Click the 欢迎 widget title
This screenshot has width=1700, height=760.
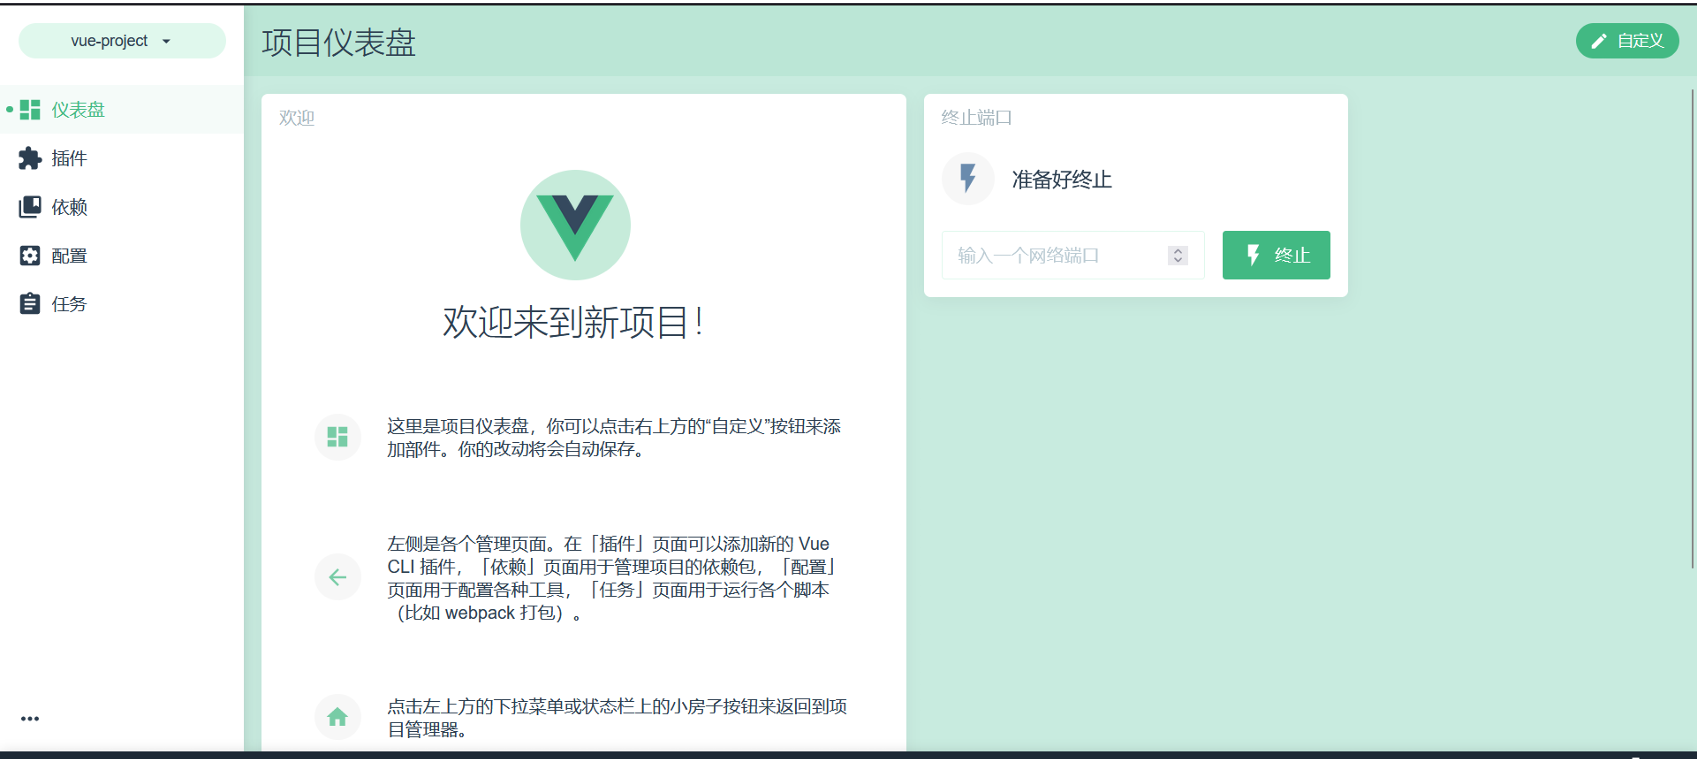tap(297, 118)
